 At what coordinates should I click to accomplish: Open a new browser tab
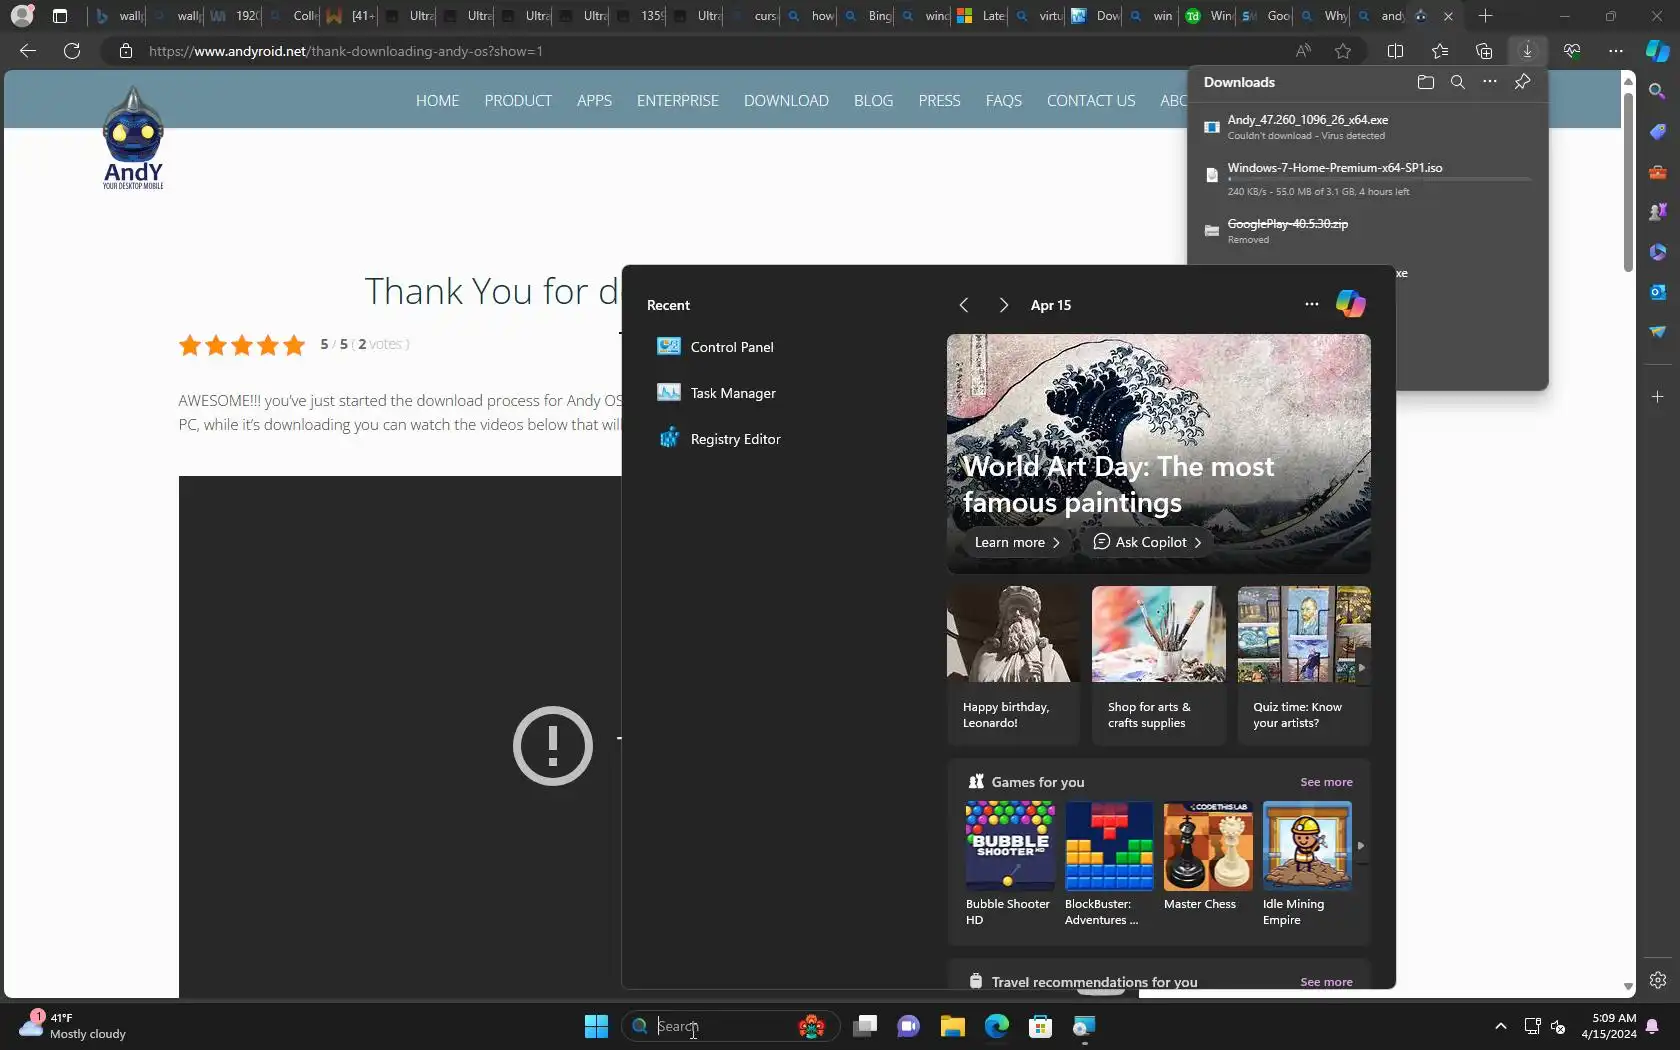click(x=1485, y=16)
